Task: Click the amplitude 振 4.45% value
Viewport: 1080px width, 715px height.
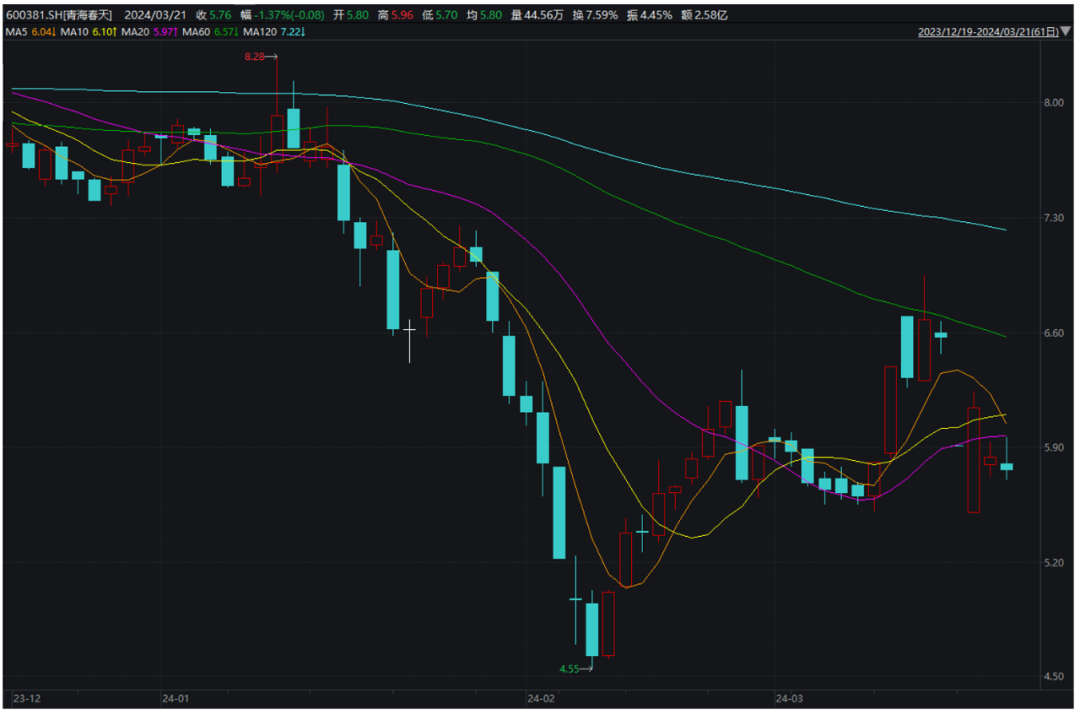Action: coord(649,15)
